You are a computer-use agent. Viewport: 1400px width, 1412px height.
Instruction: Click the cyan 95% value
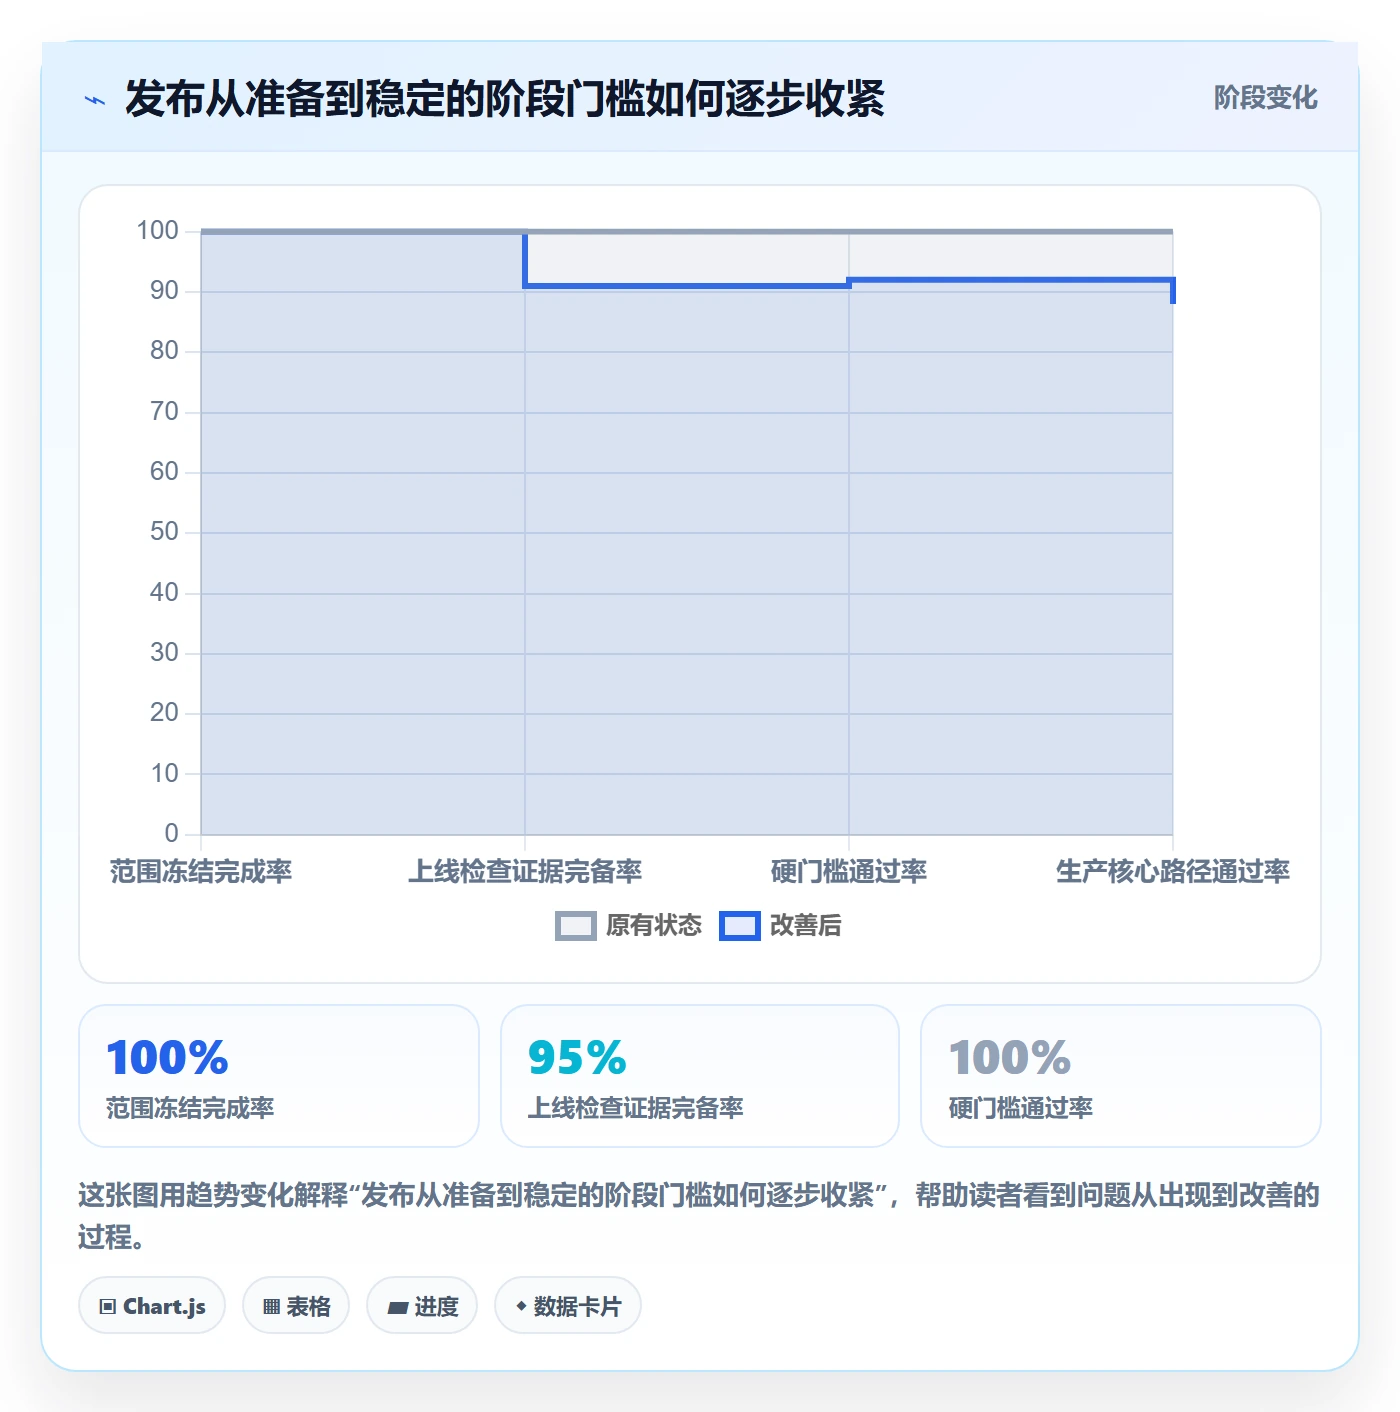577,1057
